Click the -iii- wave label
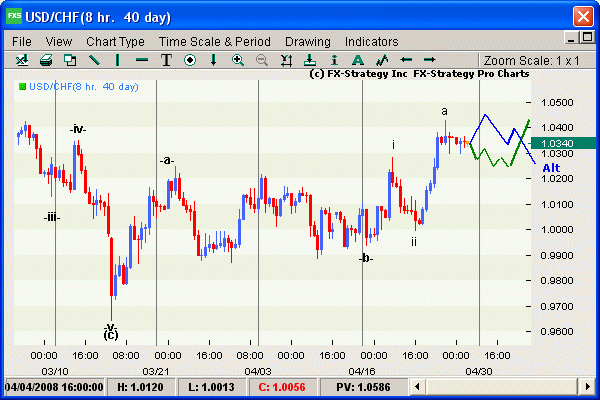 click(x=52, y=218)
